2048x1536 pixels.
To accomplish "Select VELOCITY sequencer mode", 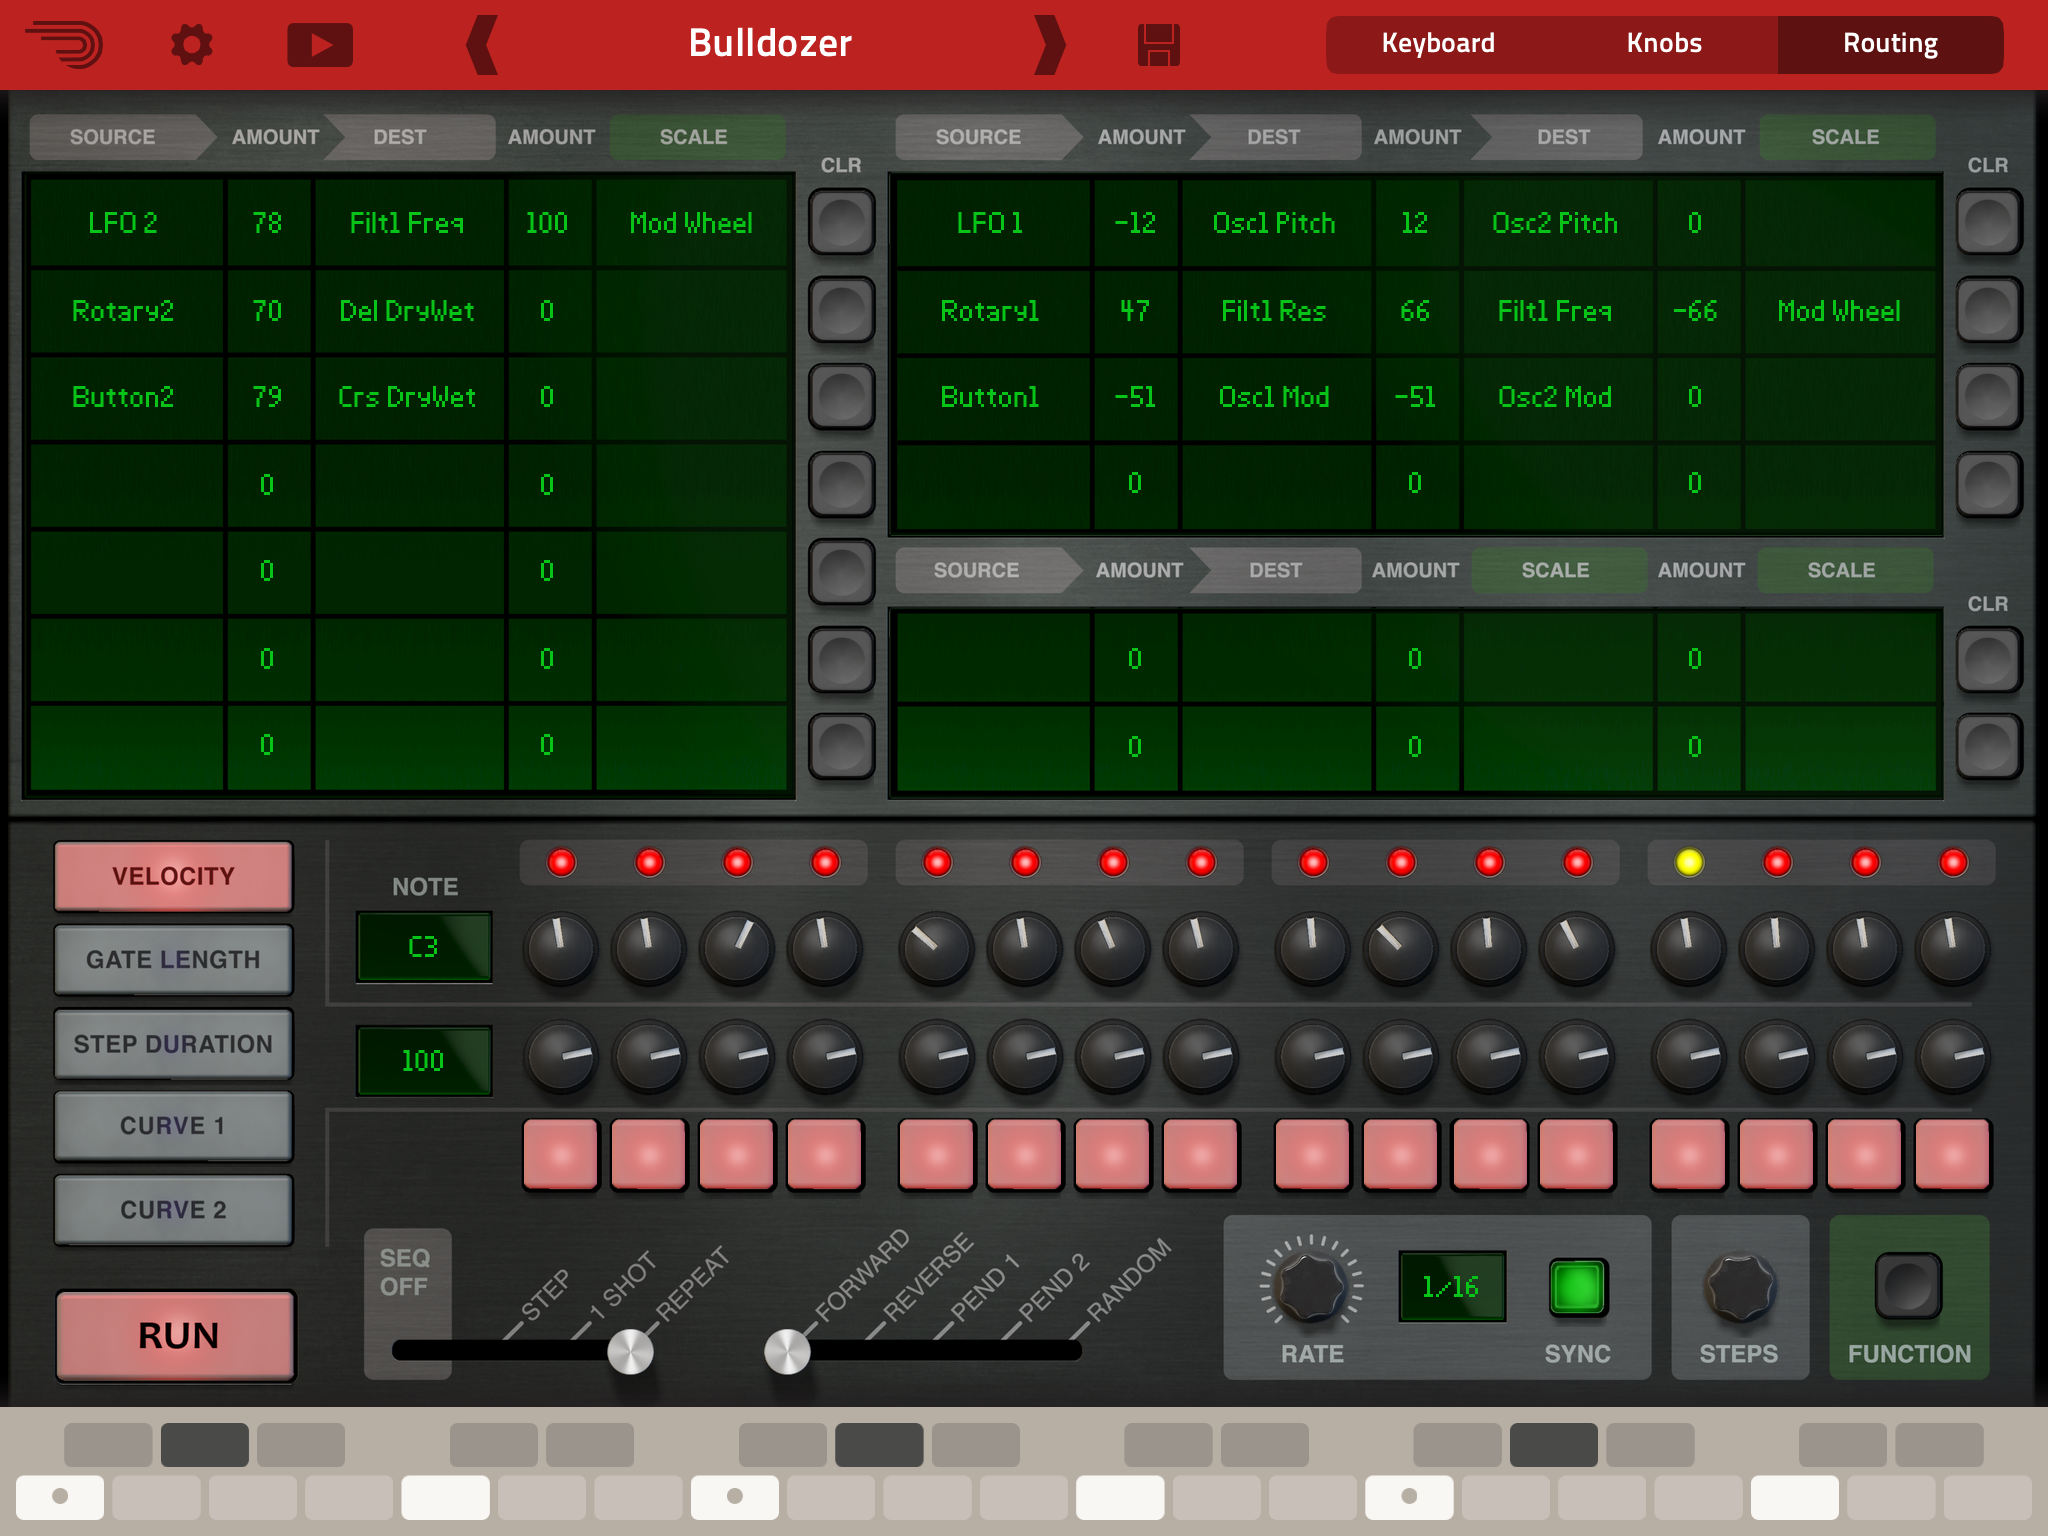I will (173, 876).
